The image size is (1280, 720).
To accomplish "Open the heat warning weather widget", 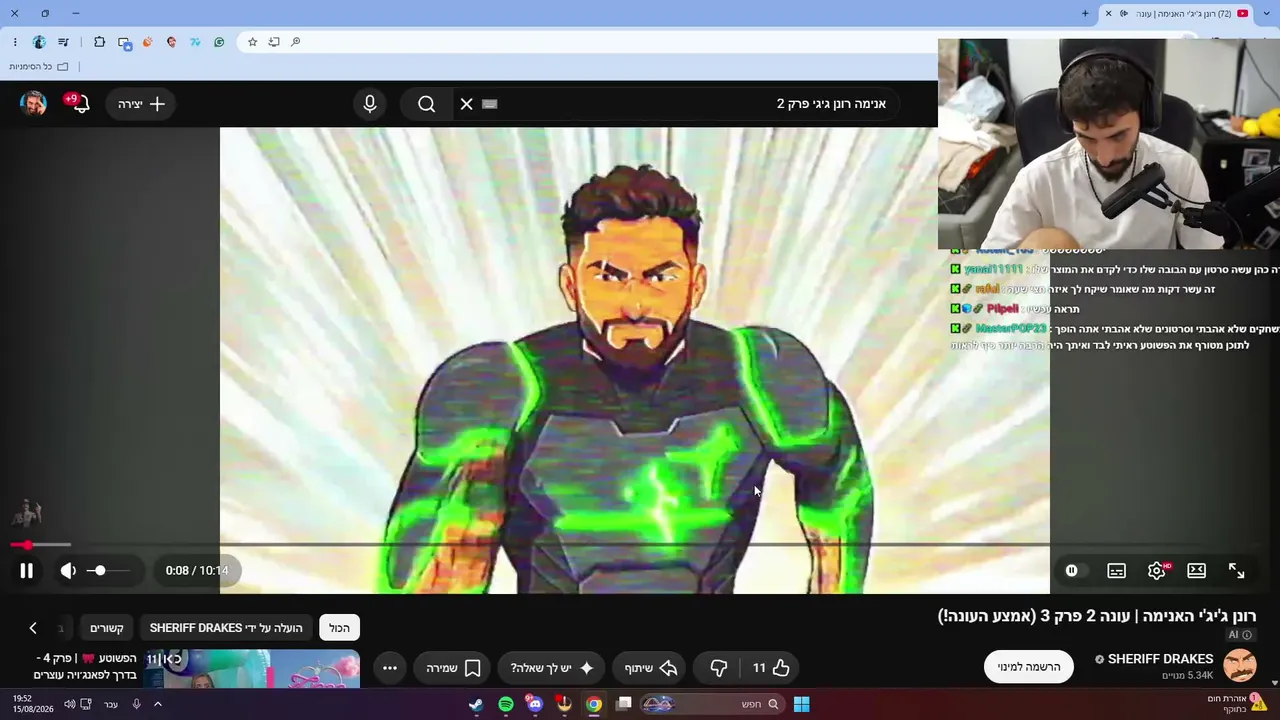I will 1237,704.
